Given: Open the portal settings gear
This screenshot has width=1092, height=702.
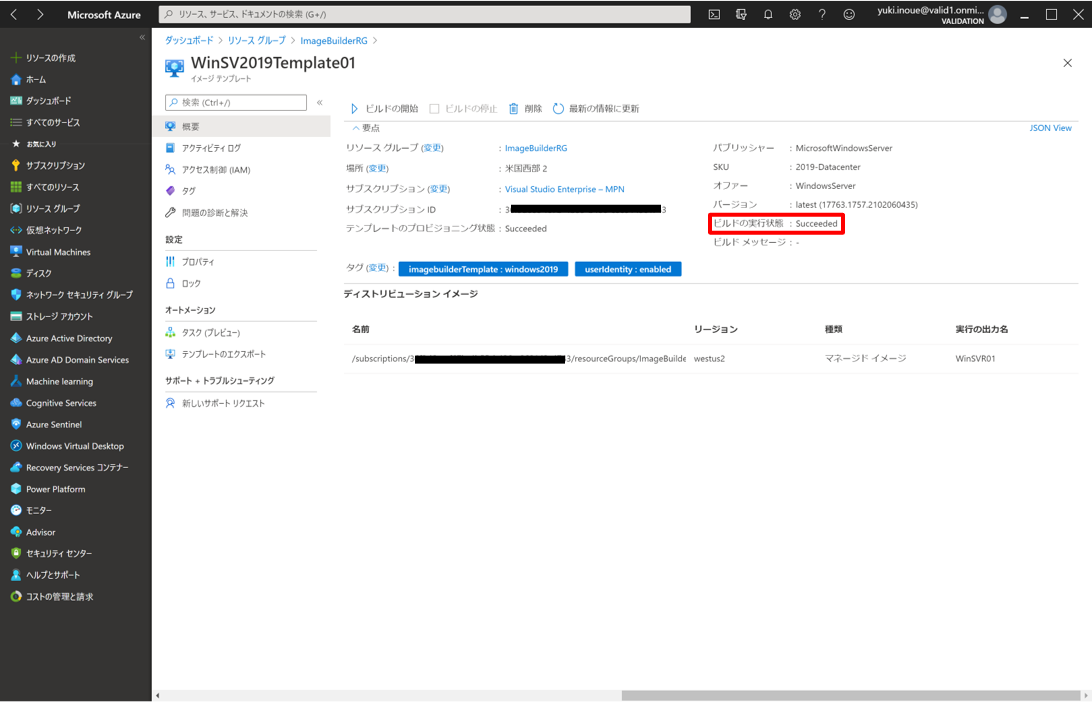Looking at the screenshot, I should click(x=795, y=14).
